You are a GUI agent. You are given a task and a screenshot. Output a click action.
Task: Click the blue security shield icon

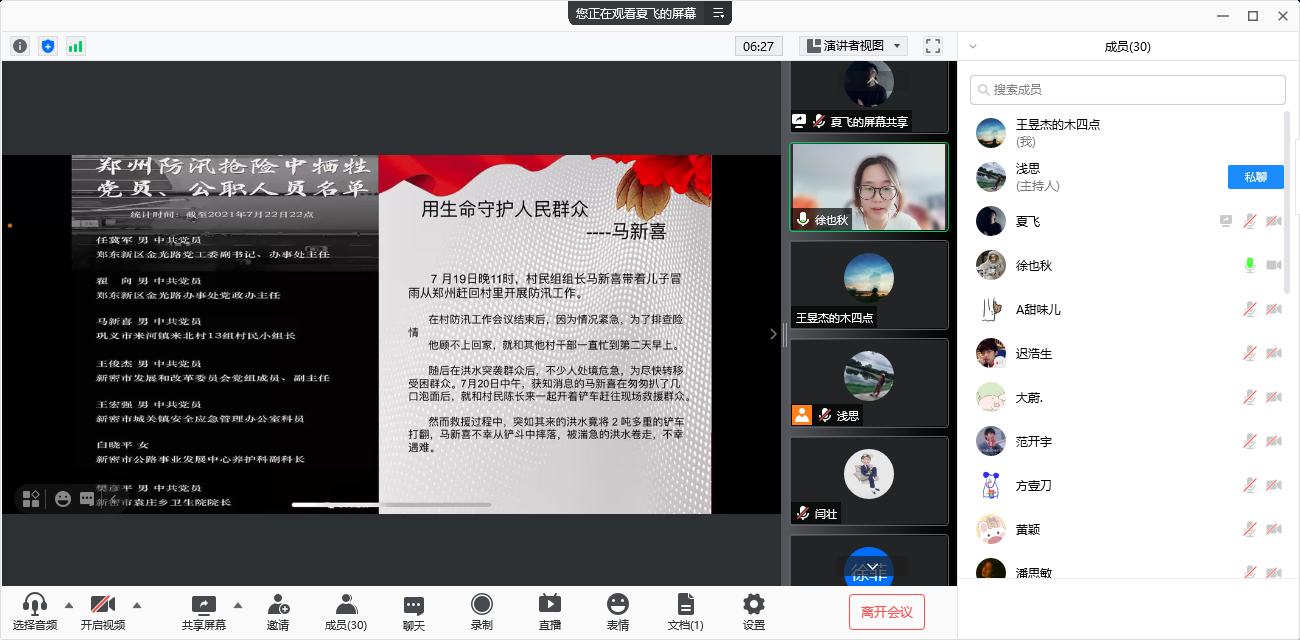[x=48, y=46]
